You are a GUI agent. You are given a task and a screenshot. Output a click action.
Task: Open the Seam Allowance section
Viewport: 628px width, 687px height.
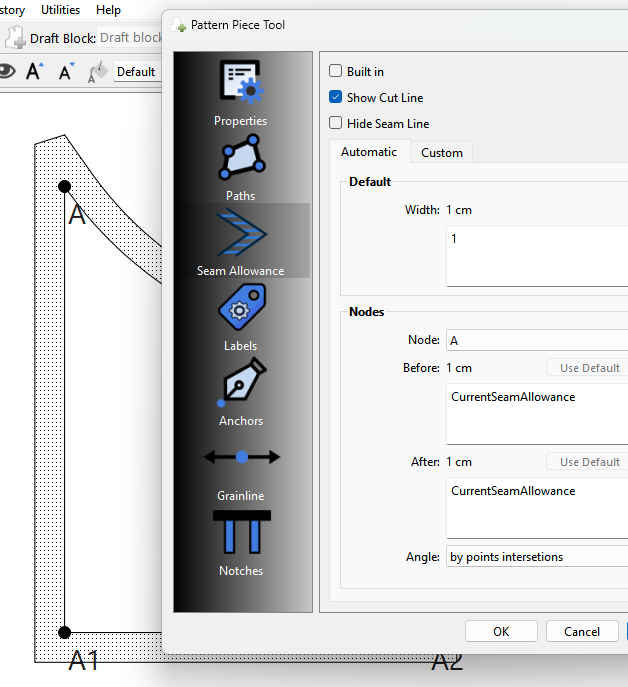240,241
